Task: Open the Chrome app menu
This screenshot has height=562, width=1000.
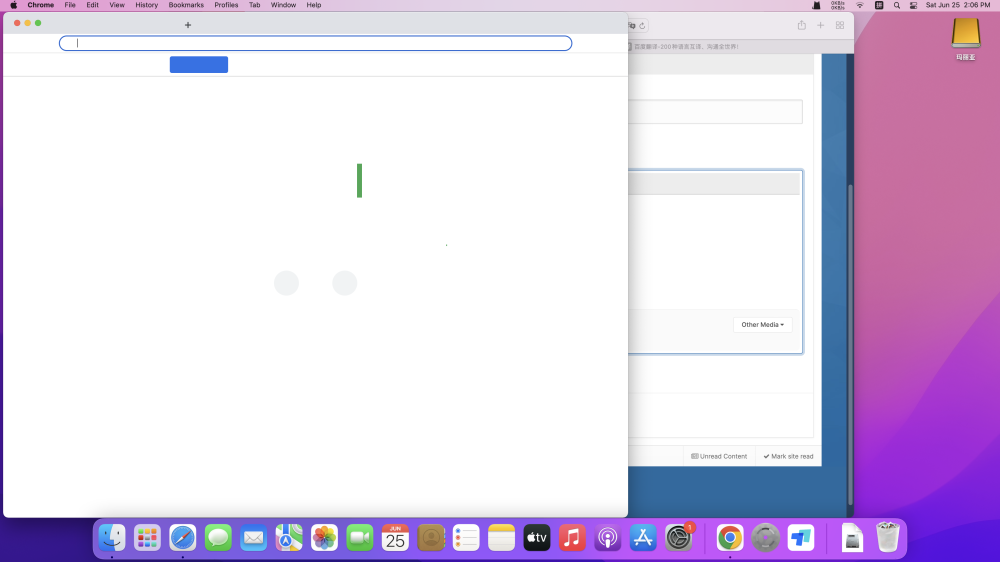Action: [x=40, y=5]
